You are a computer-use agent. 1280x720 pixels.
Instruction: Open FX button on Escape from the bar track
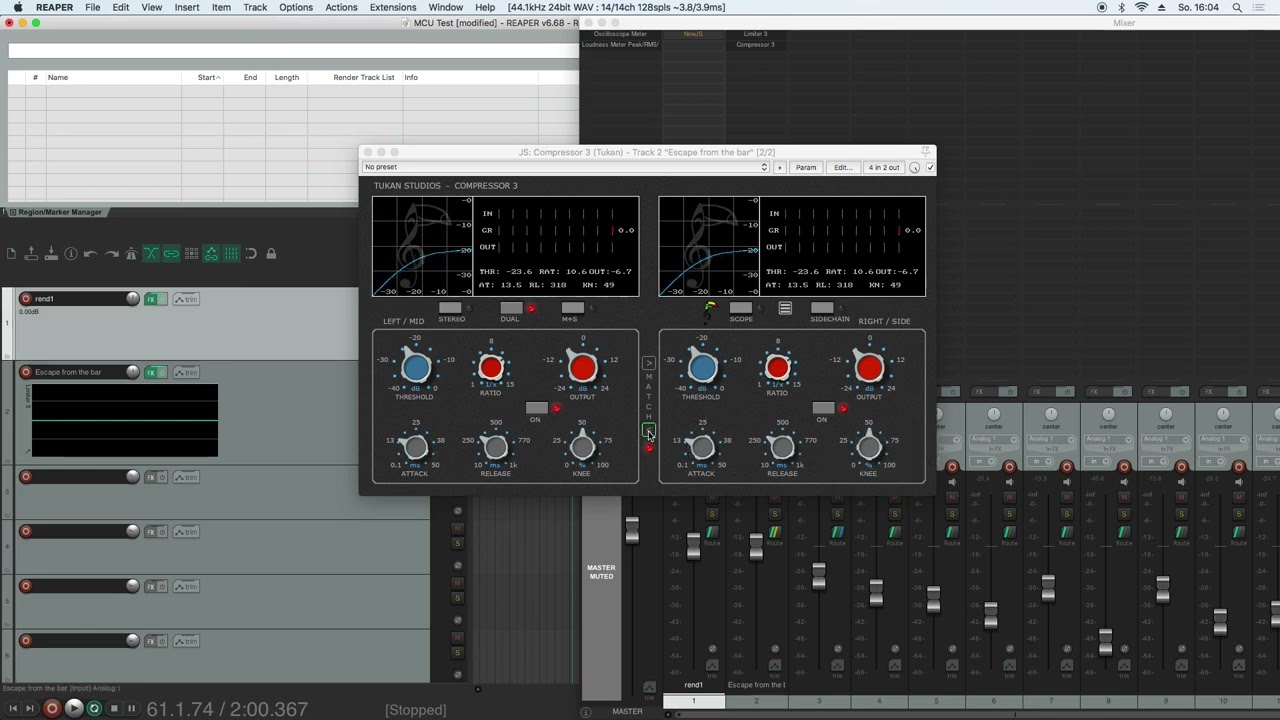click(x=151, y=372)
